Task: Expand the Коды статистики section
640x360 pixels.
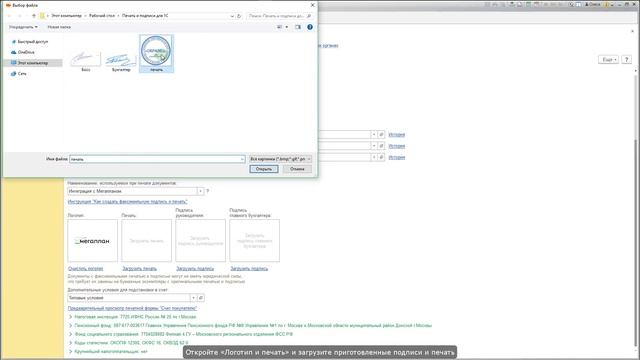Action: (71, 343)
